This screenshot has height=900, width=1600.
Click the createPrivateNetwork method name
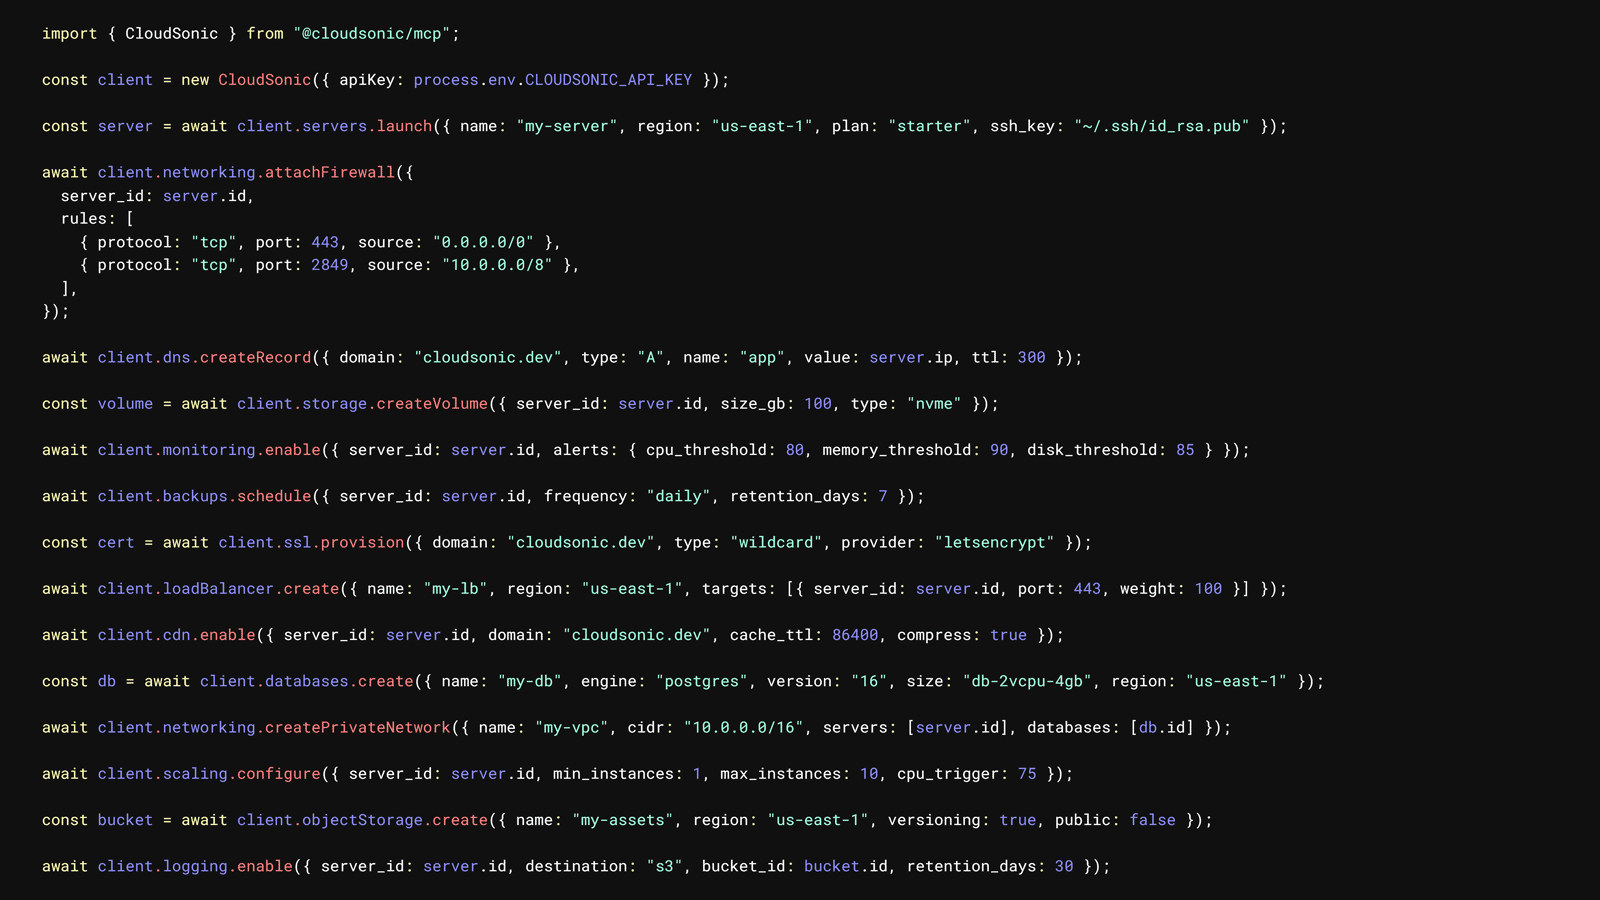pyautogui.click(x=358, y=728)
